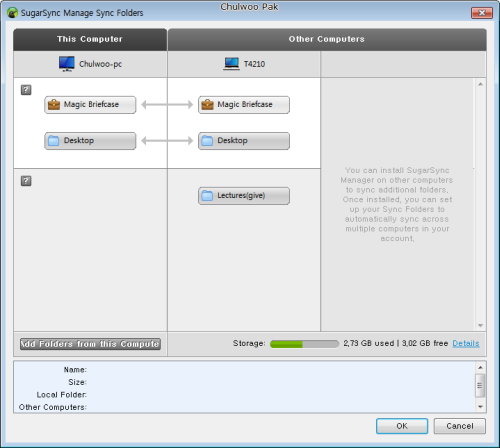The image size is (500, 448).
Task: Click the 'Local Folder:' label
Action: click(x=62, y=395)
